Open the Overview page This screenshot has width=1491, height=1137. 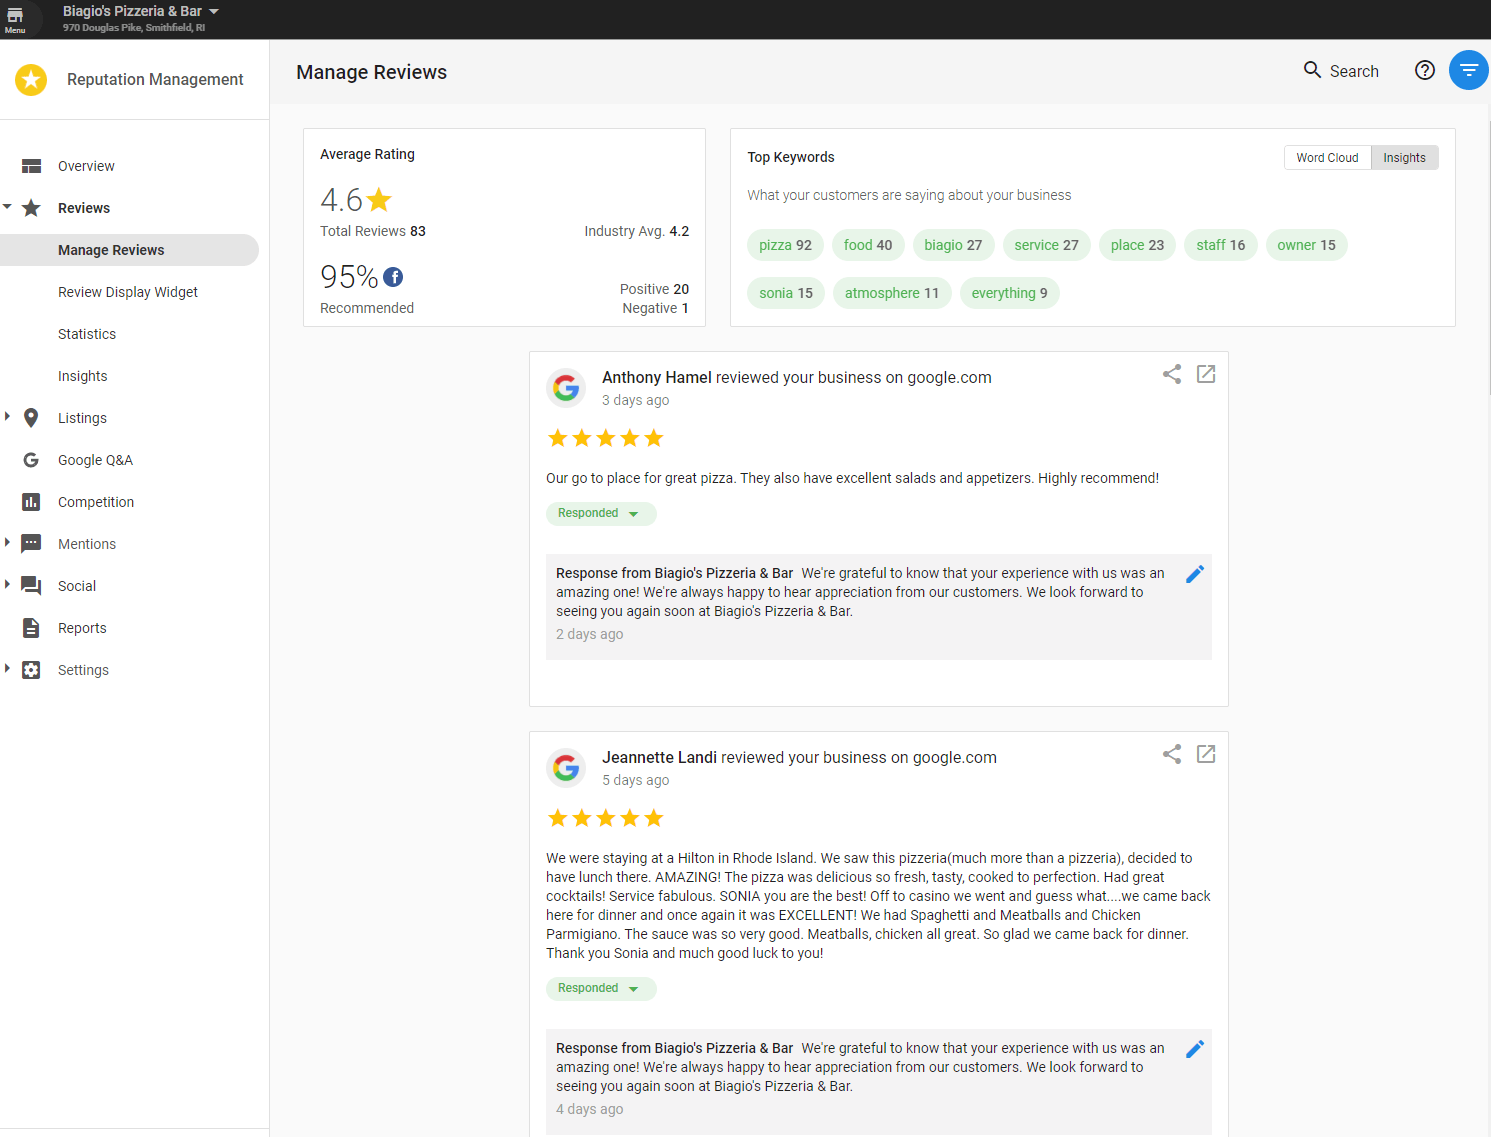tap(86, 166)
